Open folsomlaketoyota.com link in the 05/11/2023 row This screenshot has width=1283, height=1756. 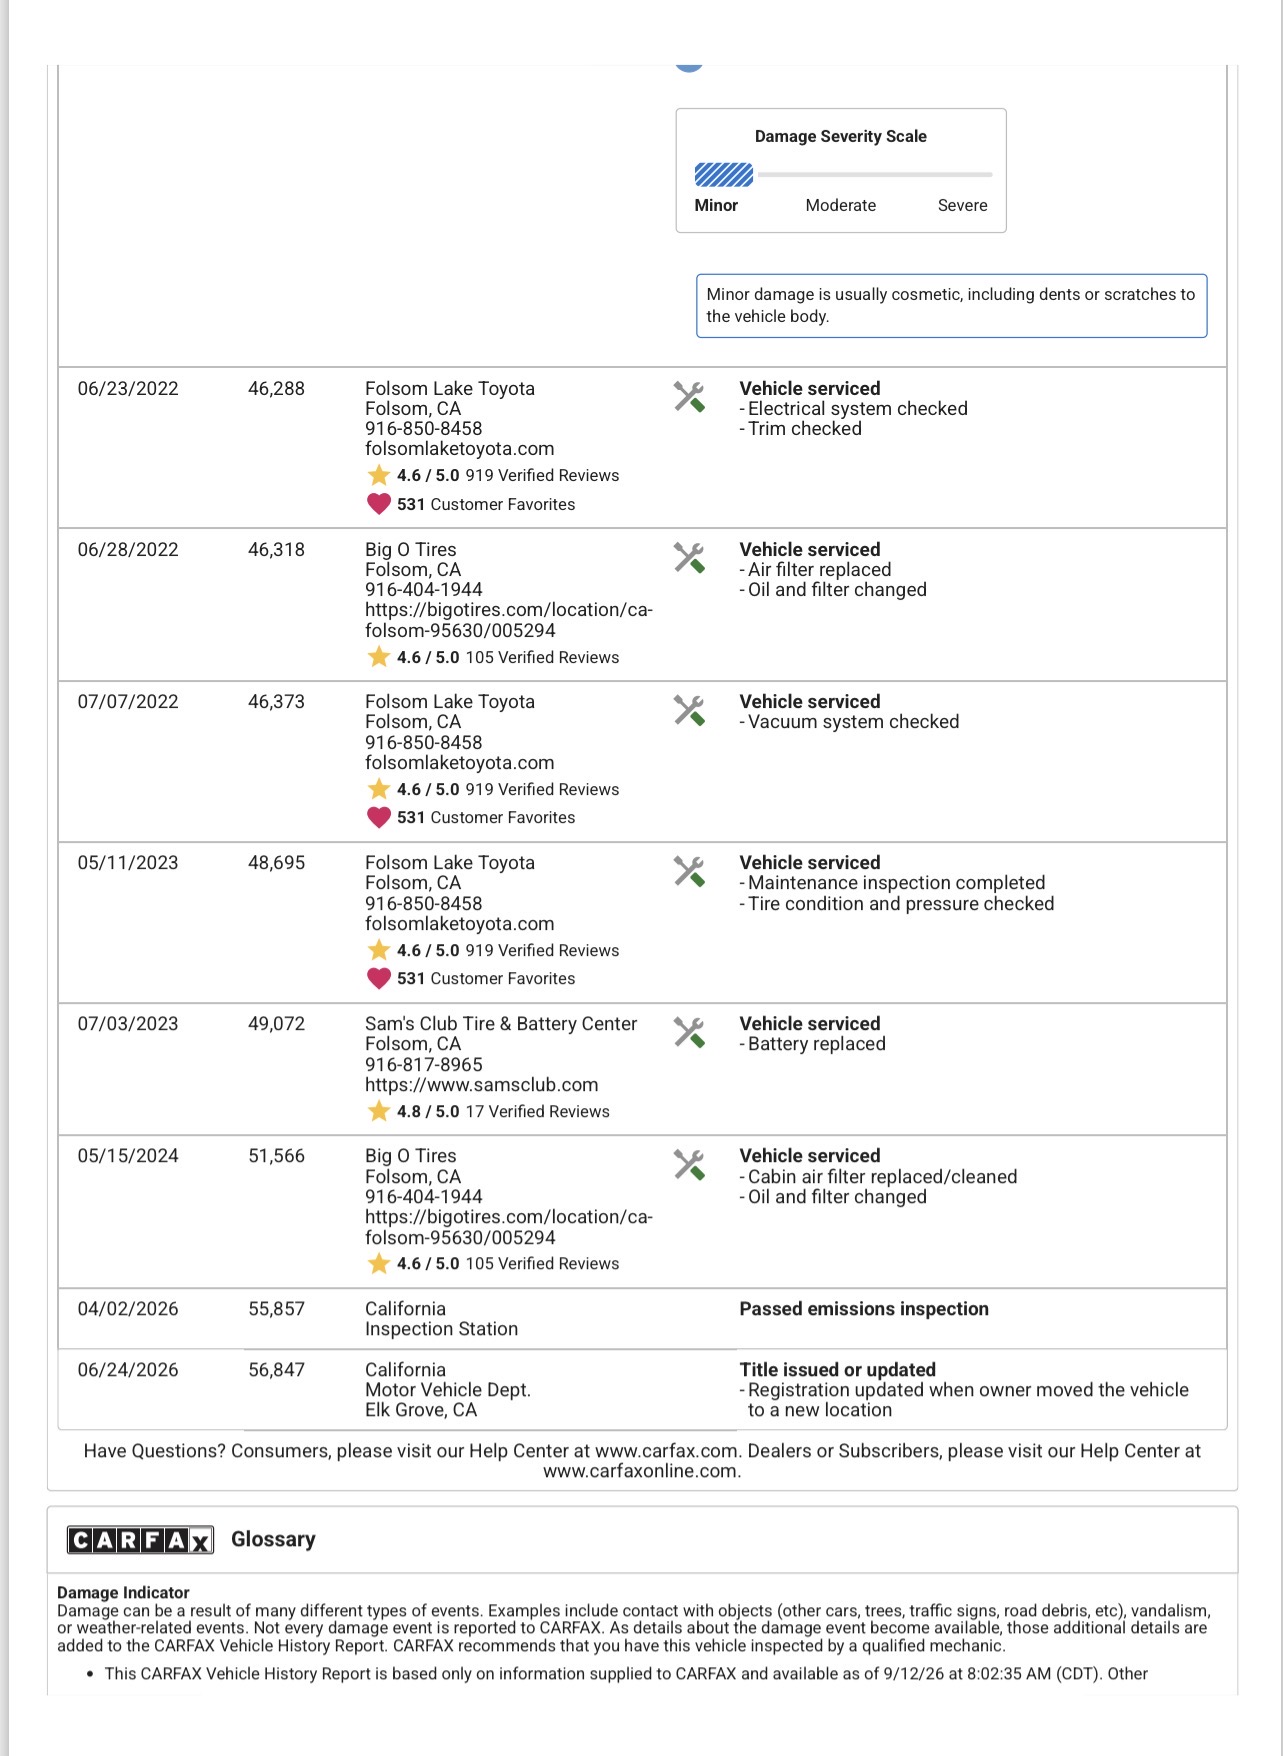459,924
